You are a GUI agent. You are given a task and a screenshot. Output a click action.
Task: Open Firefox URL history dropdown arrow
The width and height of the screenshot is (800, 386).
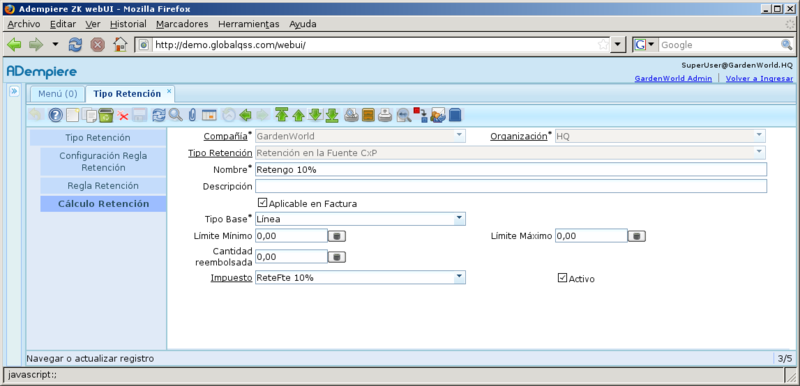click(x=618, y=45)
